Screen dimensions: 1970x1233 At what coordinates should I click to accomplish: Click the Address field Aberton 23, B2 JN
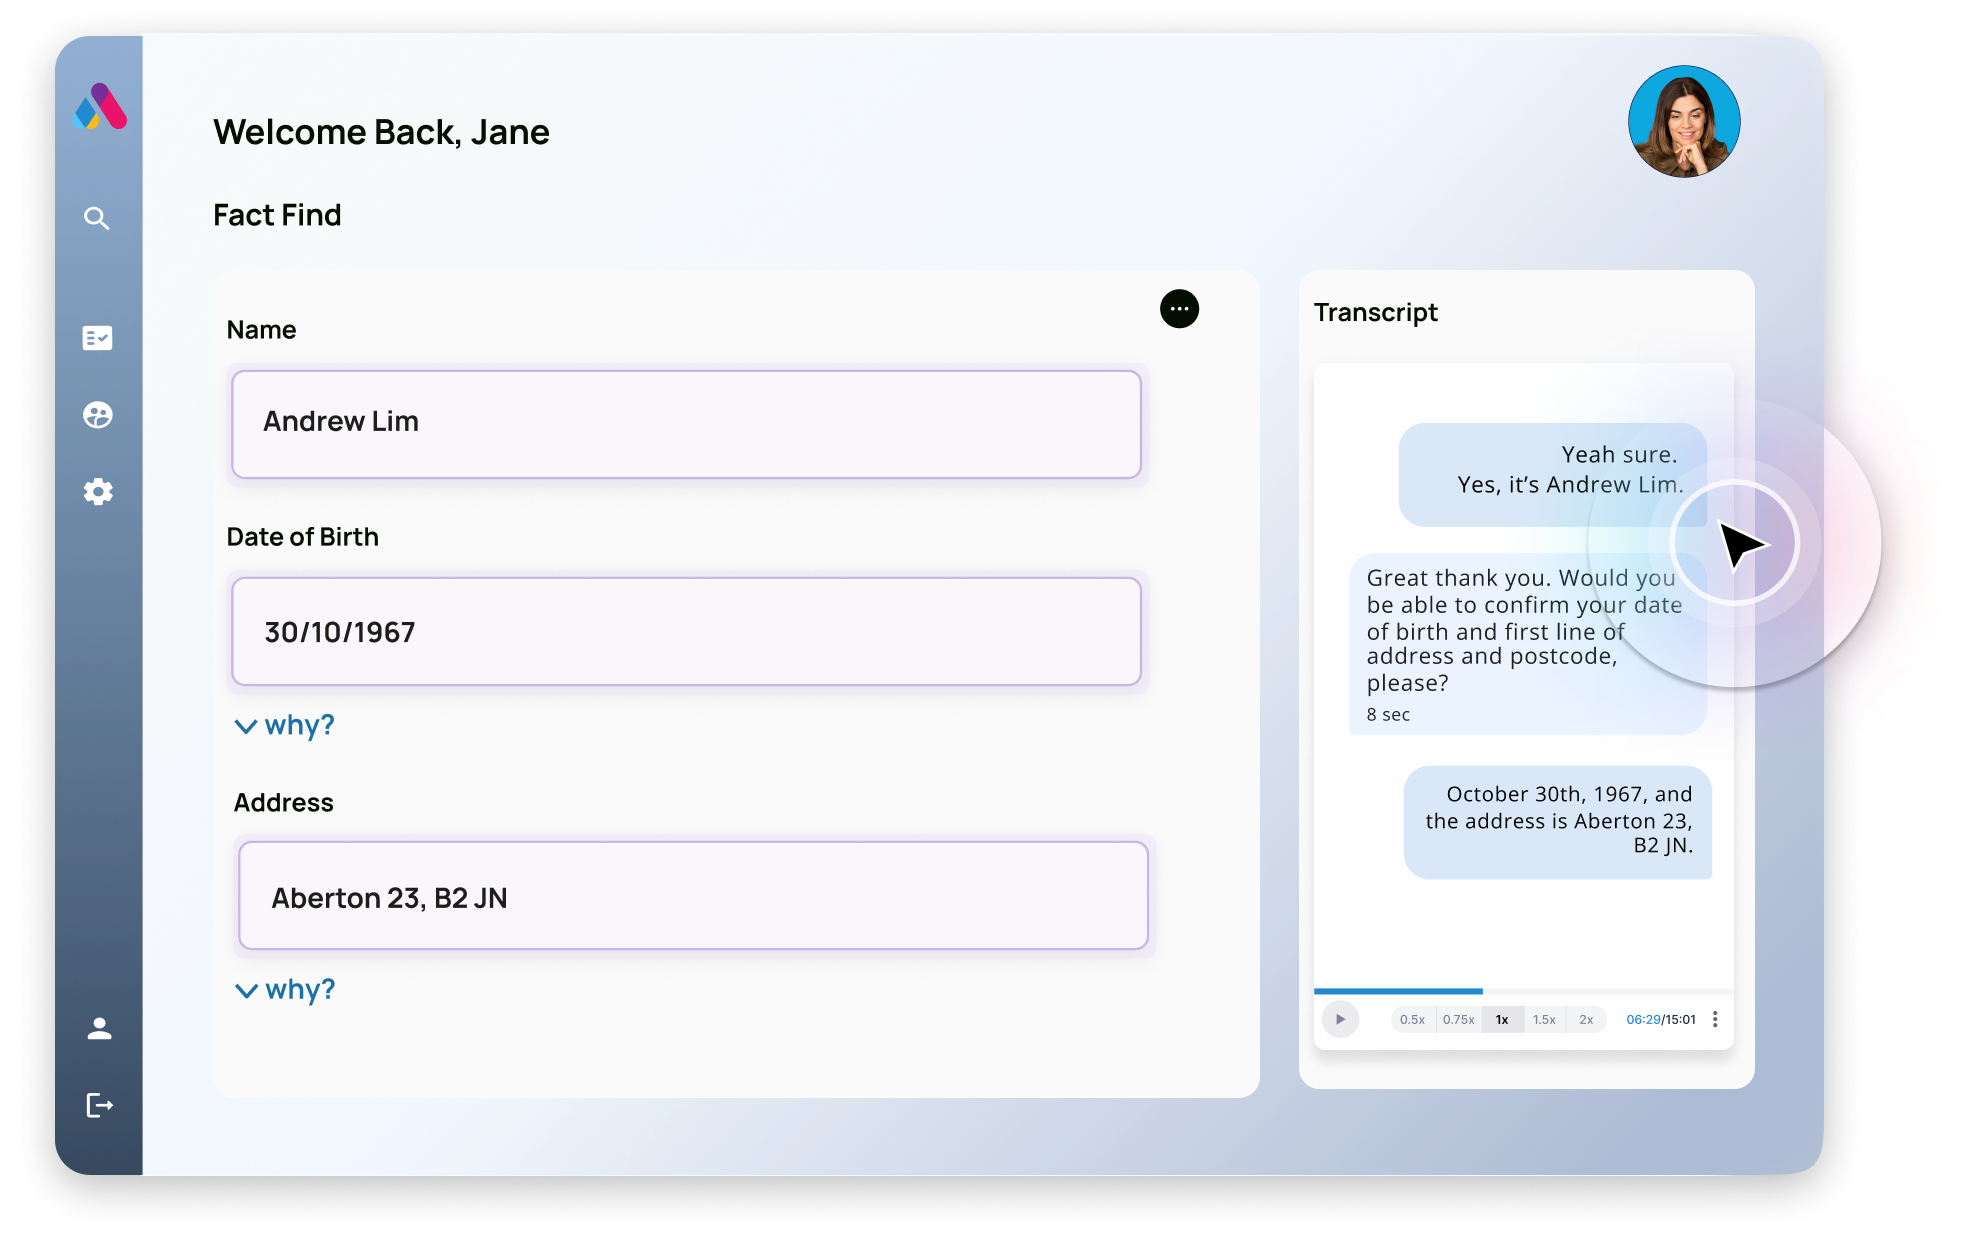693,895
